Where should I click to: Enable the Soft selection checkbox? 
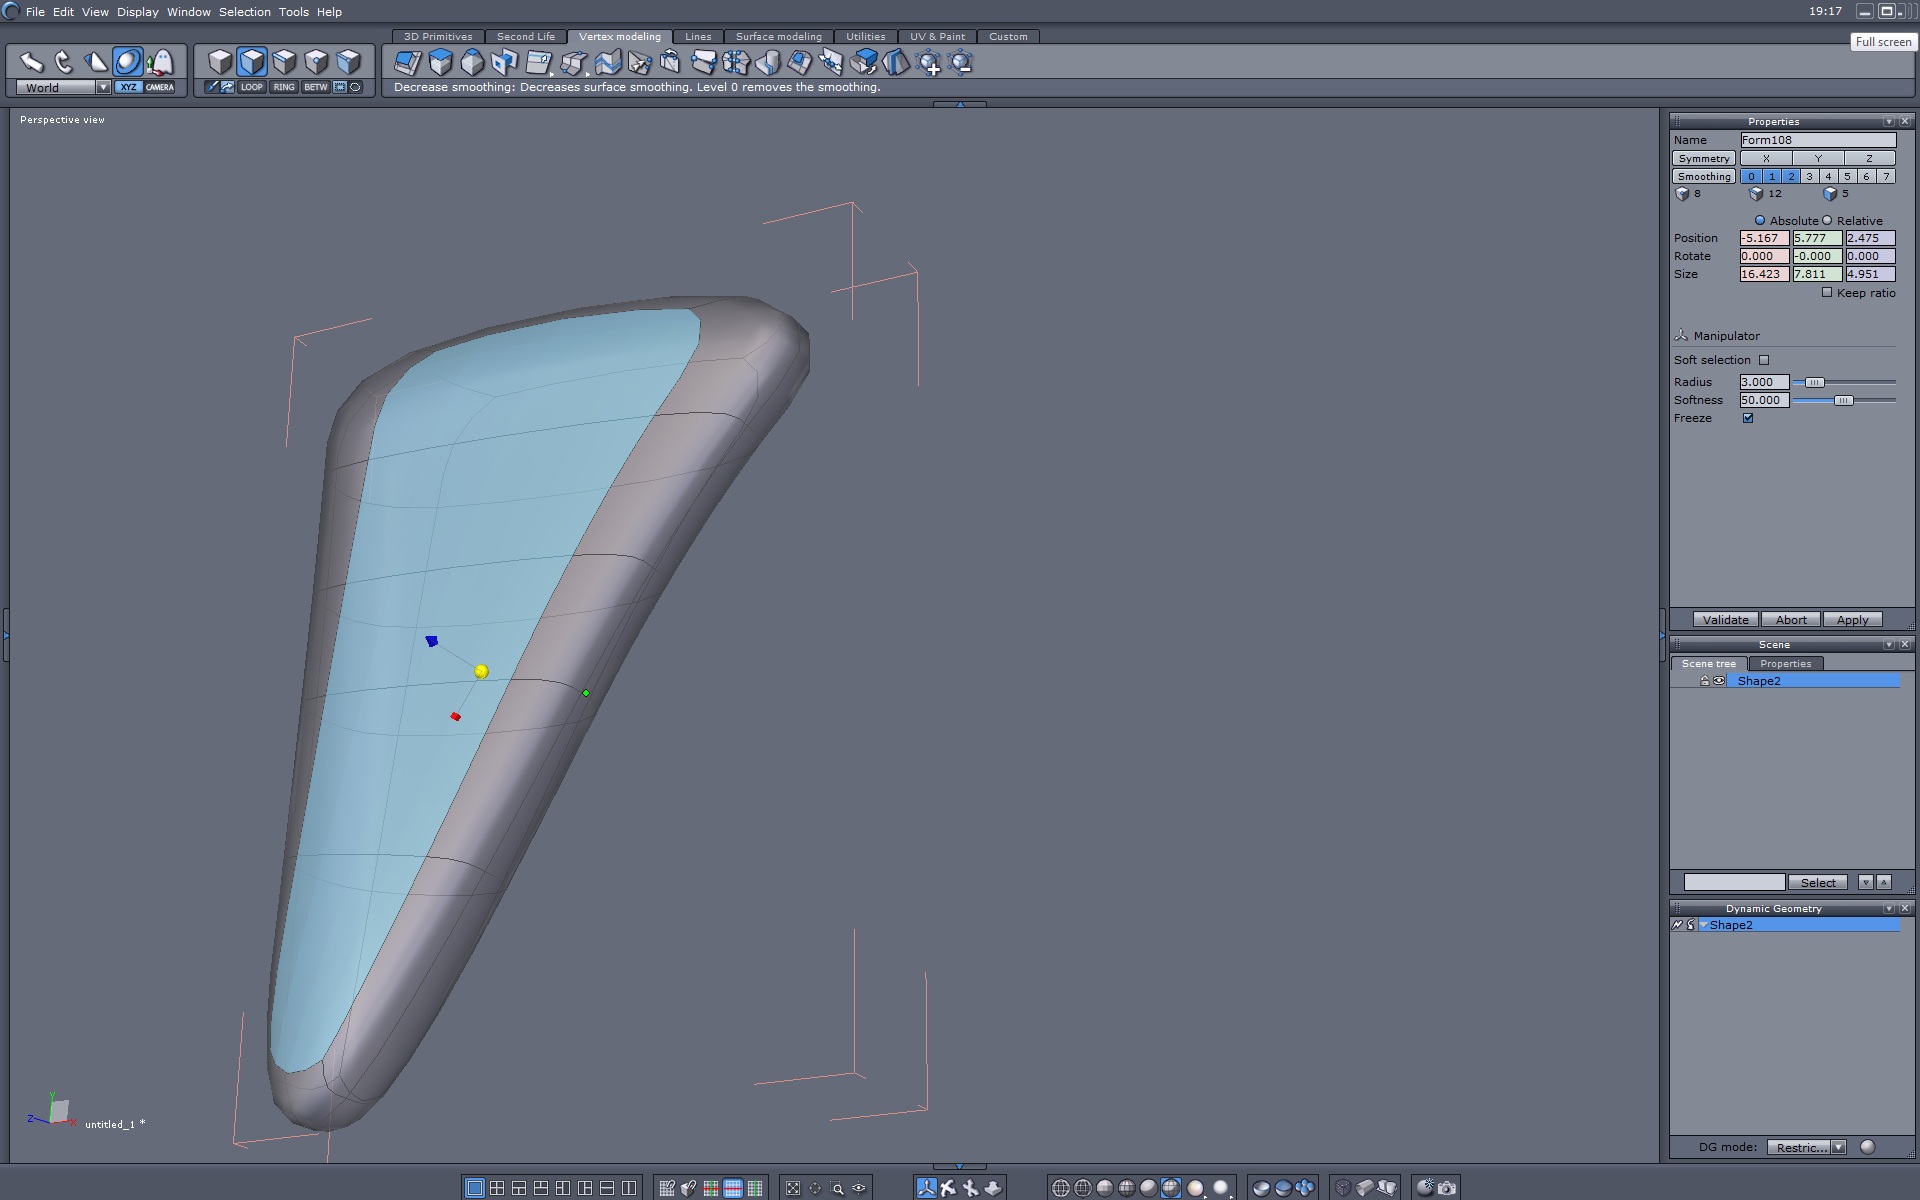1764,360
